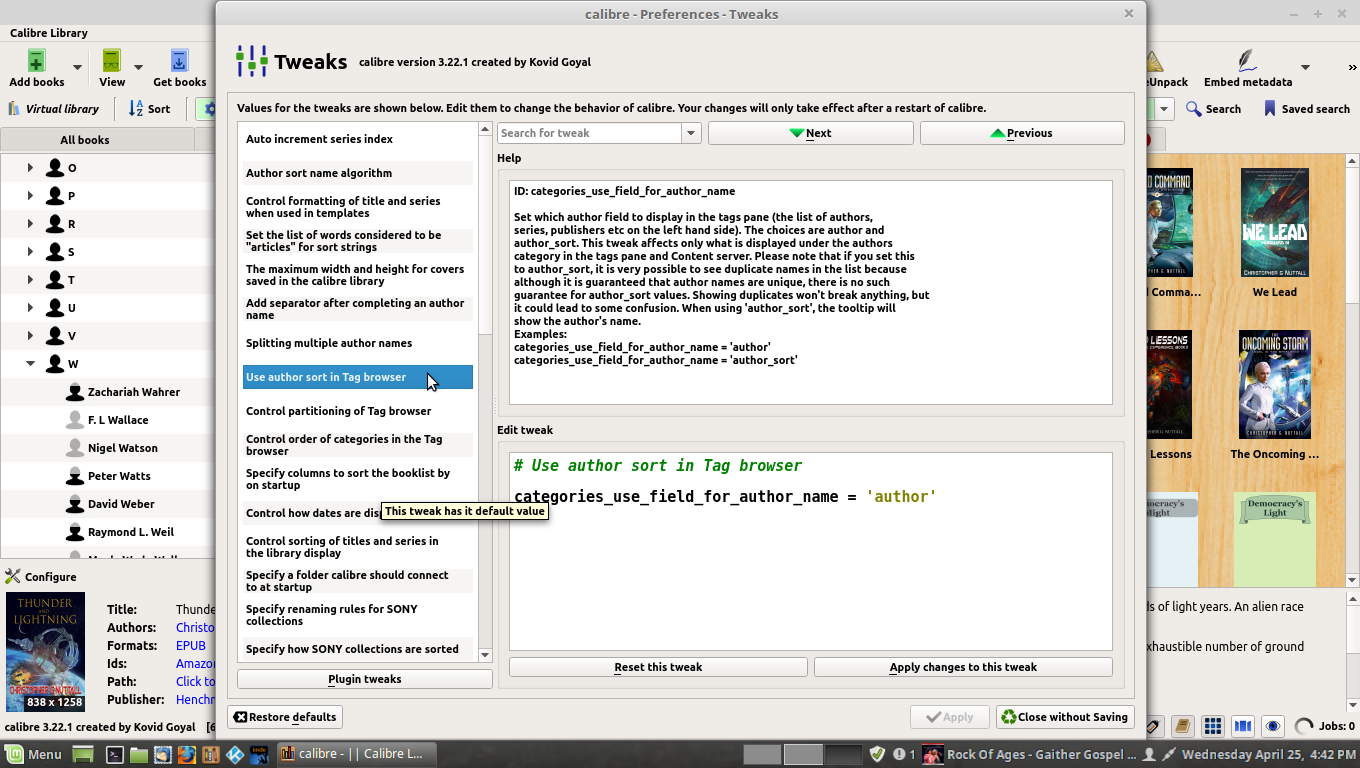
Task: Click the Get books icon
Action: click(179, 61)
